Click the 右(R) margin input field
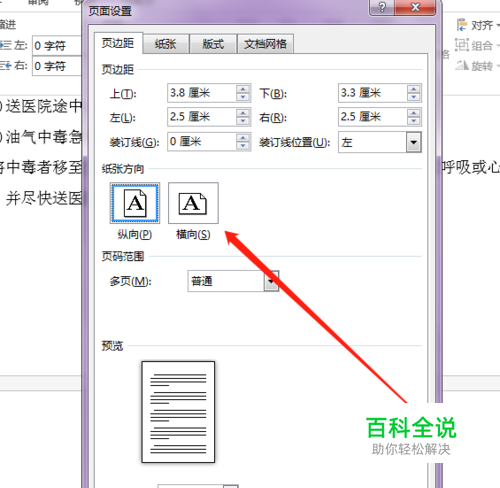The image size is (500, 488). click(x=373, y=117)
